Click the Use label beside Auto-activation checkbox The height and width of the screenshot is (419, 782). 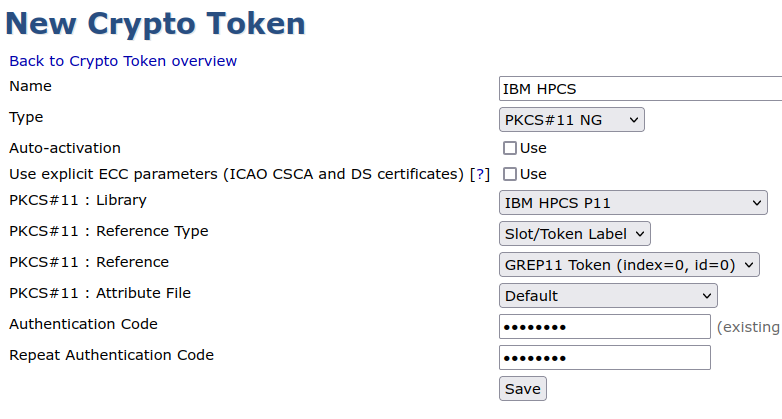click(533, 148)
